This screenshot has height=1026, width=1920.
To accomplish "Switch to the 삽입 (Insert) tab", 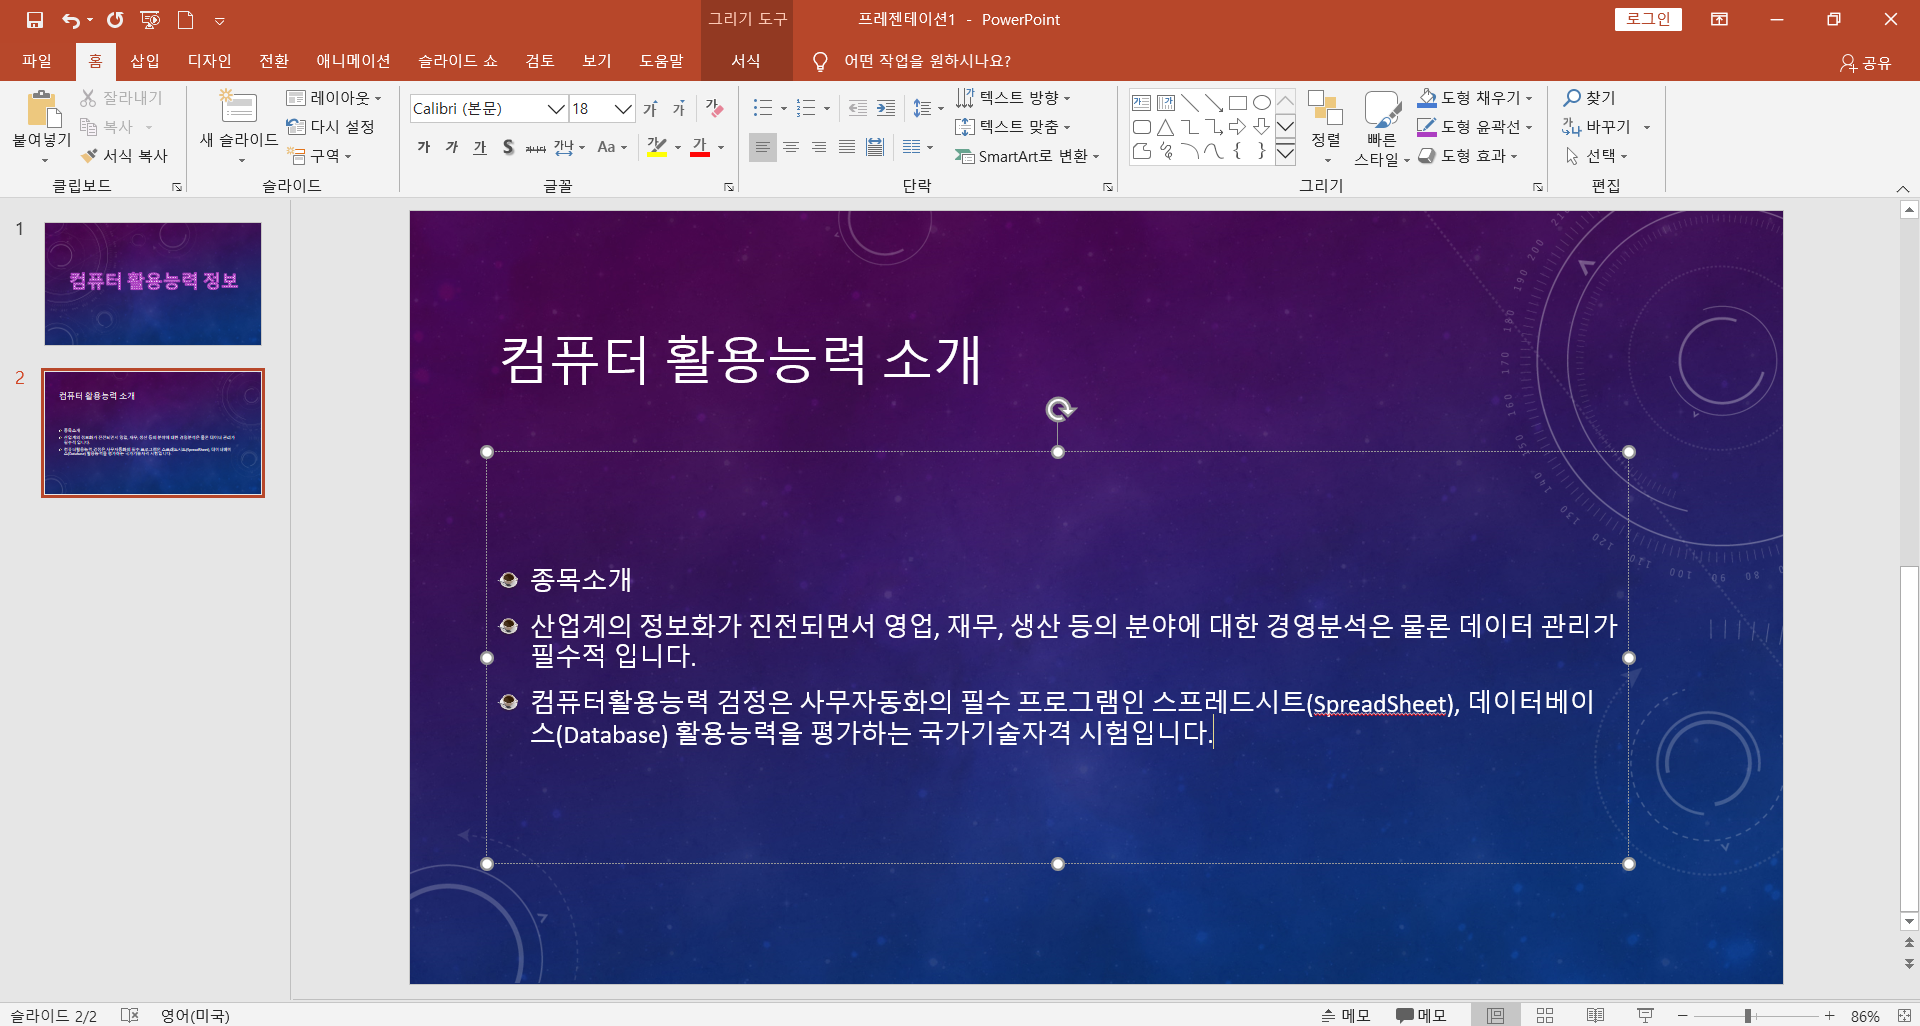I will [145, 61].
